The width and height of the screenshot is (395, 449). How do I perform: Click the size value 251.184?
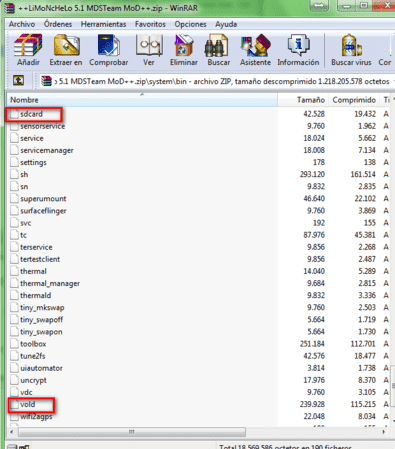click(312, 344)
